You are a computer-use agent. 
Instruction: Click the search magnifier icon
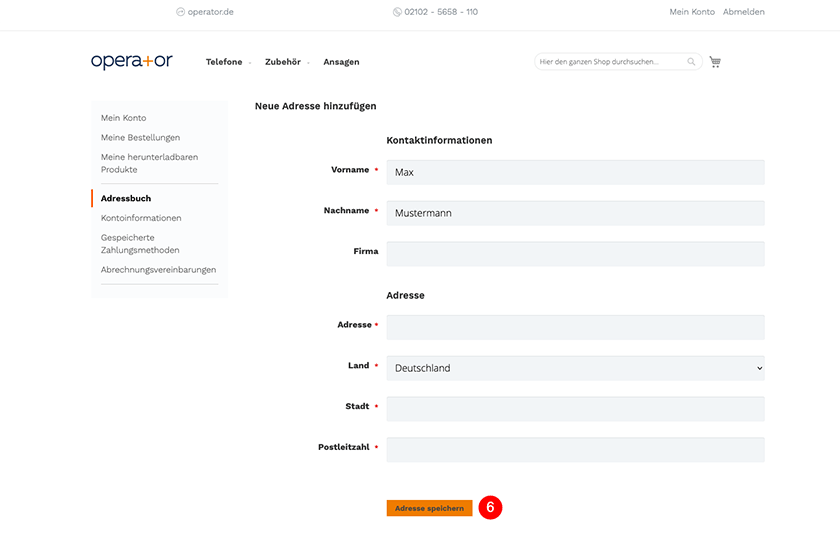tap(691, 62)
